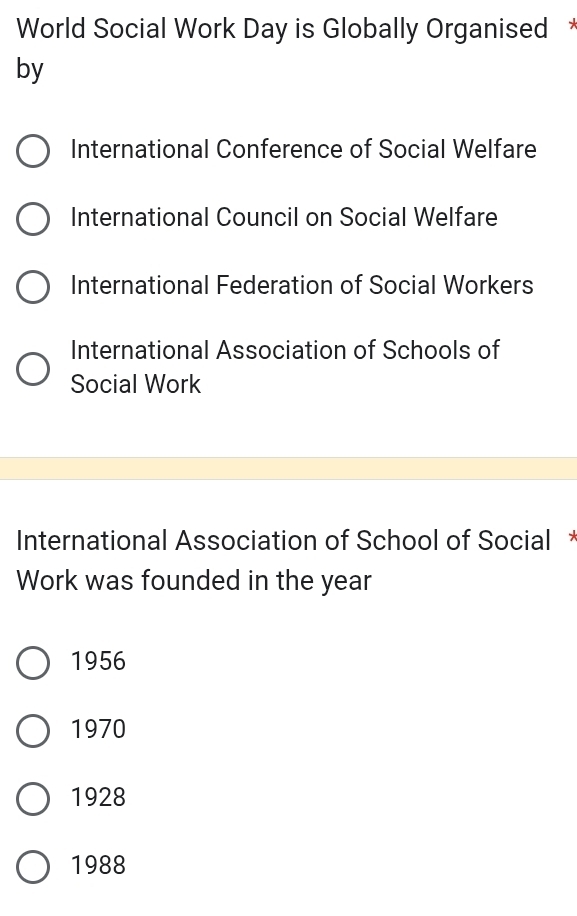Select International Council on Social Welfare option
The image size is (577, 916).
[33, 219]
